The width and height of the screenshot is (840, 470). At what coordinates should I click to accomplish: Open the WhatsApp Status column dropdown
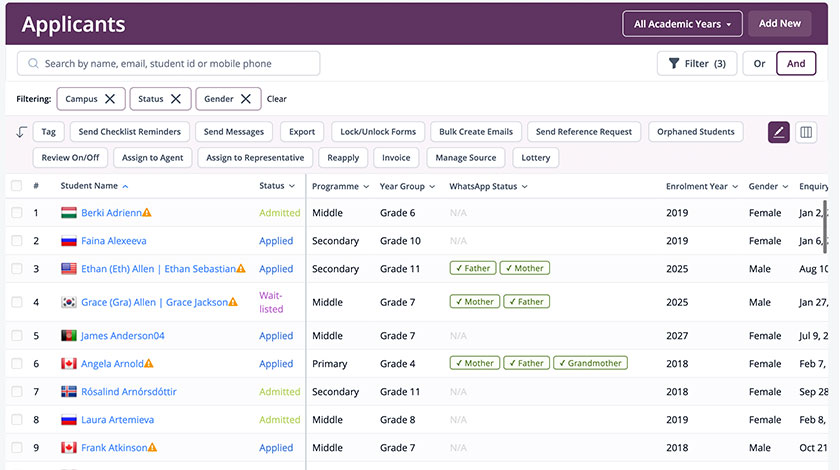(524, 186)
